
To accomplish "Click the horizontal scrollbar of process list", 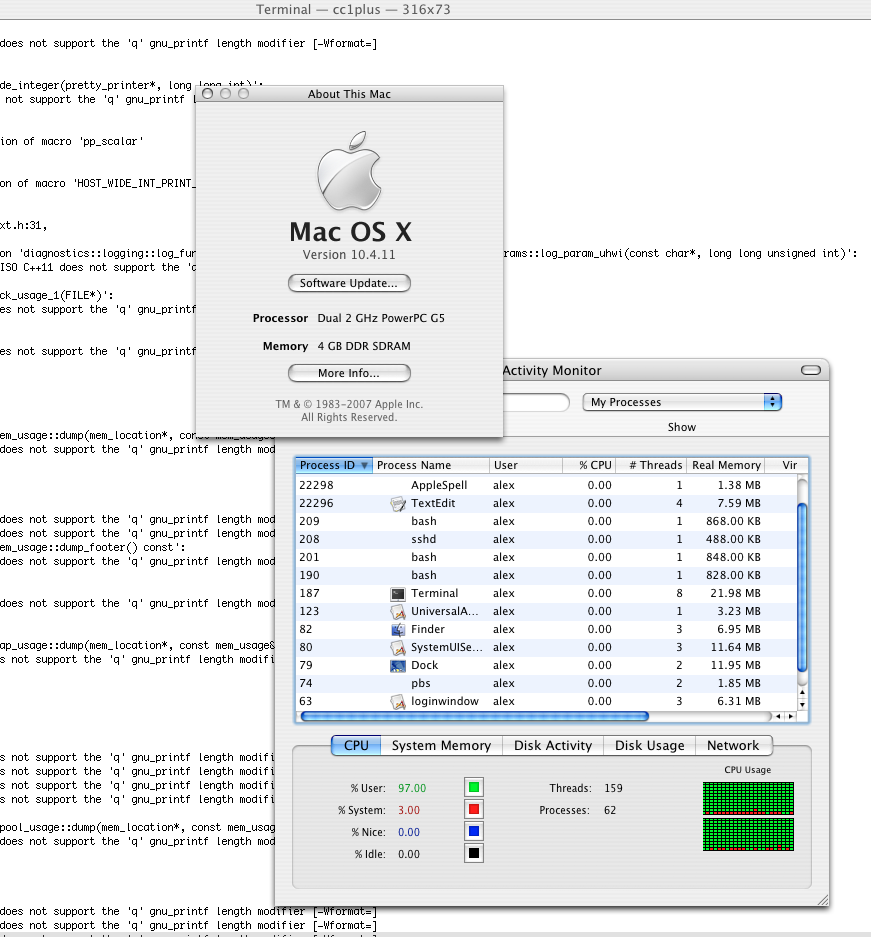I will point(475,716).
